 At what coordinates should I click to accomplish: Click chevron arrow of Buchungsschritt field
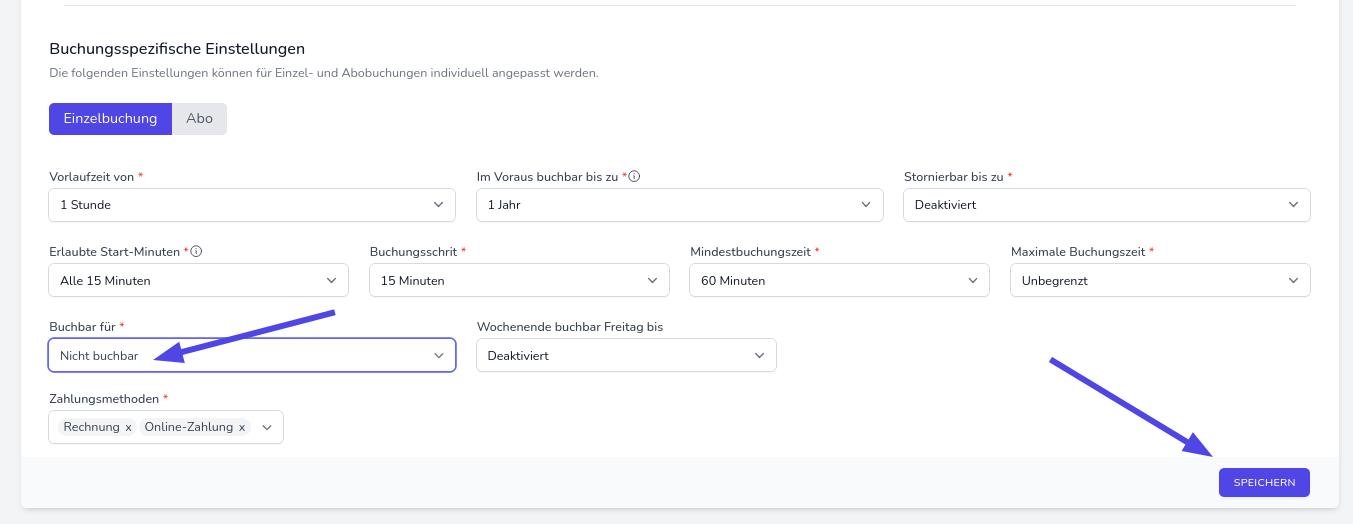(x=653, y=280)
